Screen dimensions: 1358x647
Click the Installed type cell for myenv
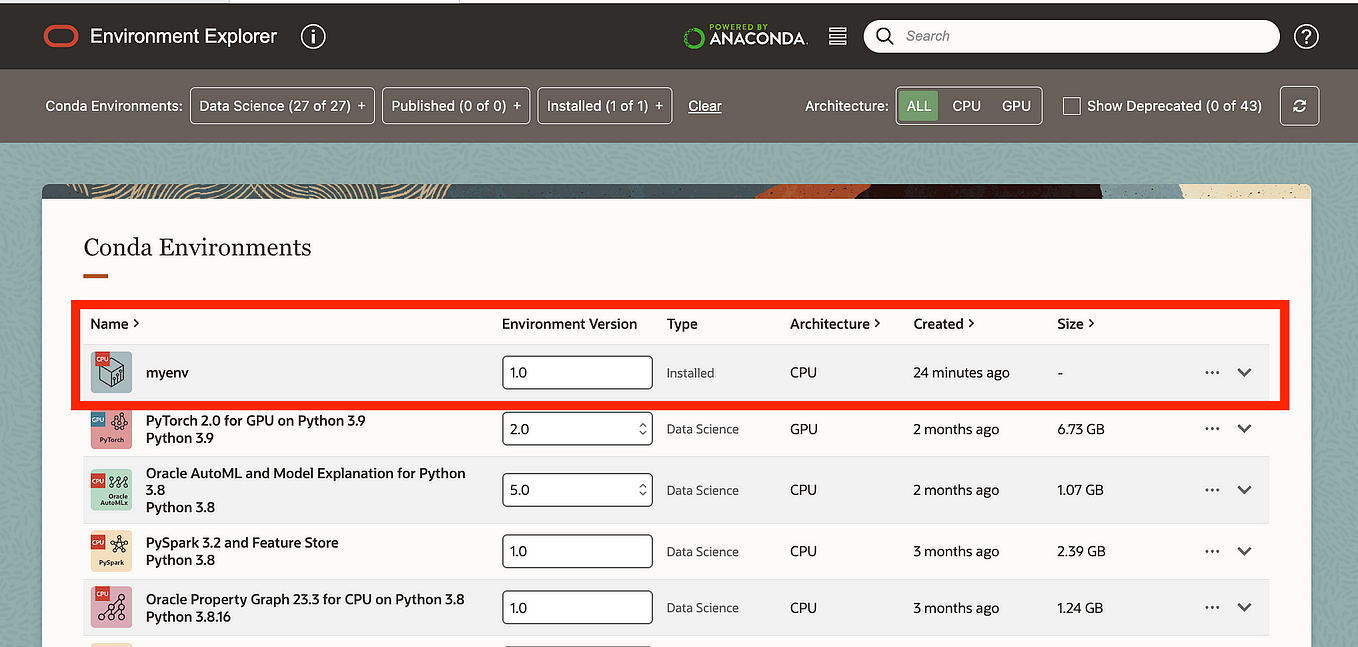[x=690, y=373]
